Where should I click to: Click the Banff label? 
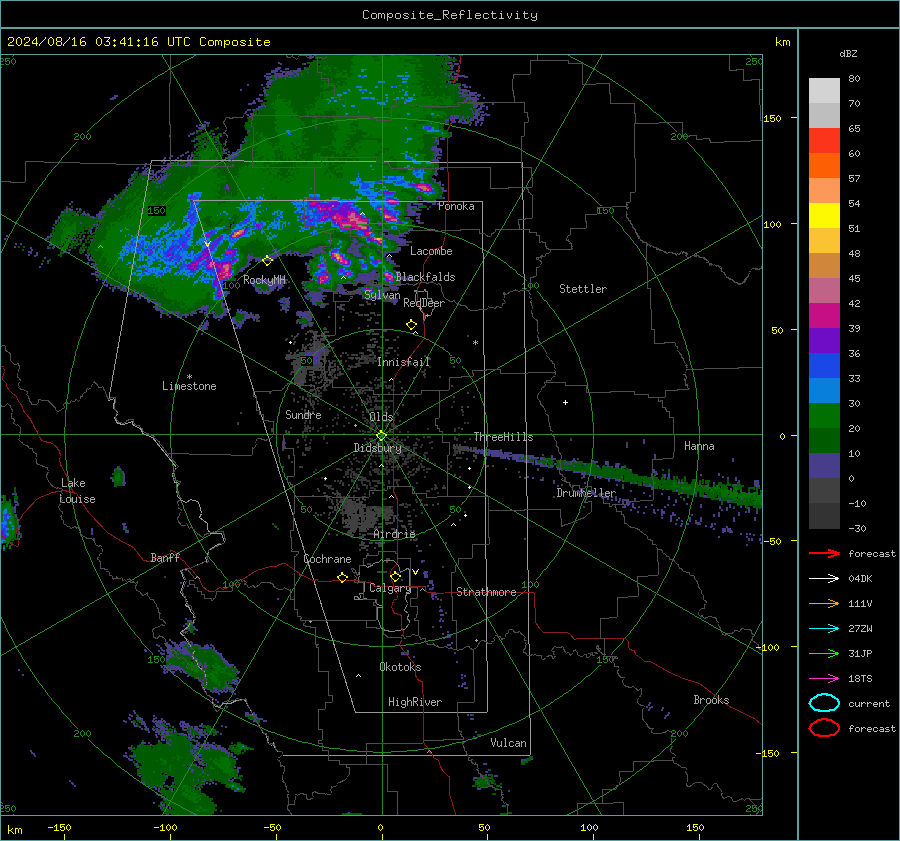[165, 558]
